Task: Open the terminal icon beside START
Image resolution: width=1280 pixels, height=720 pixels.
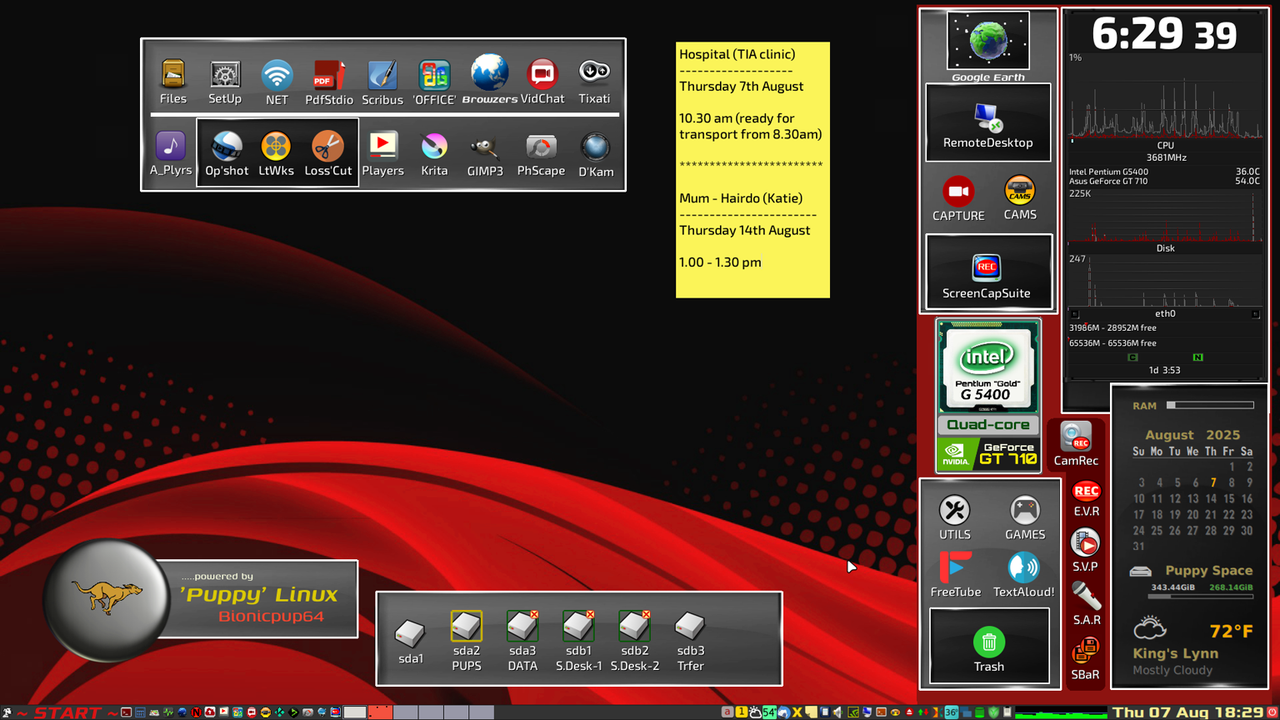Action: [127, 712]
